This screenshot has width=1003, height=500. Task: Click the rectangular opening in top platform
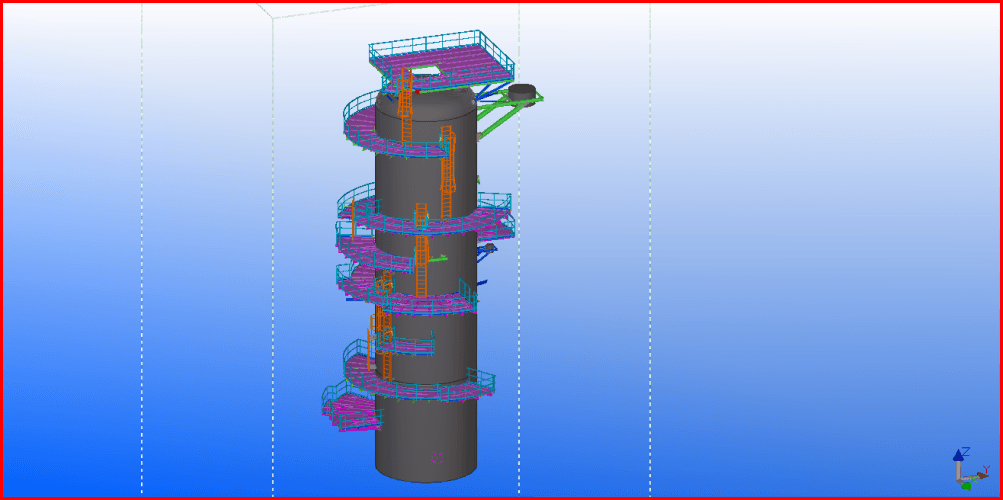[x=425, y=70]
